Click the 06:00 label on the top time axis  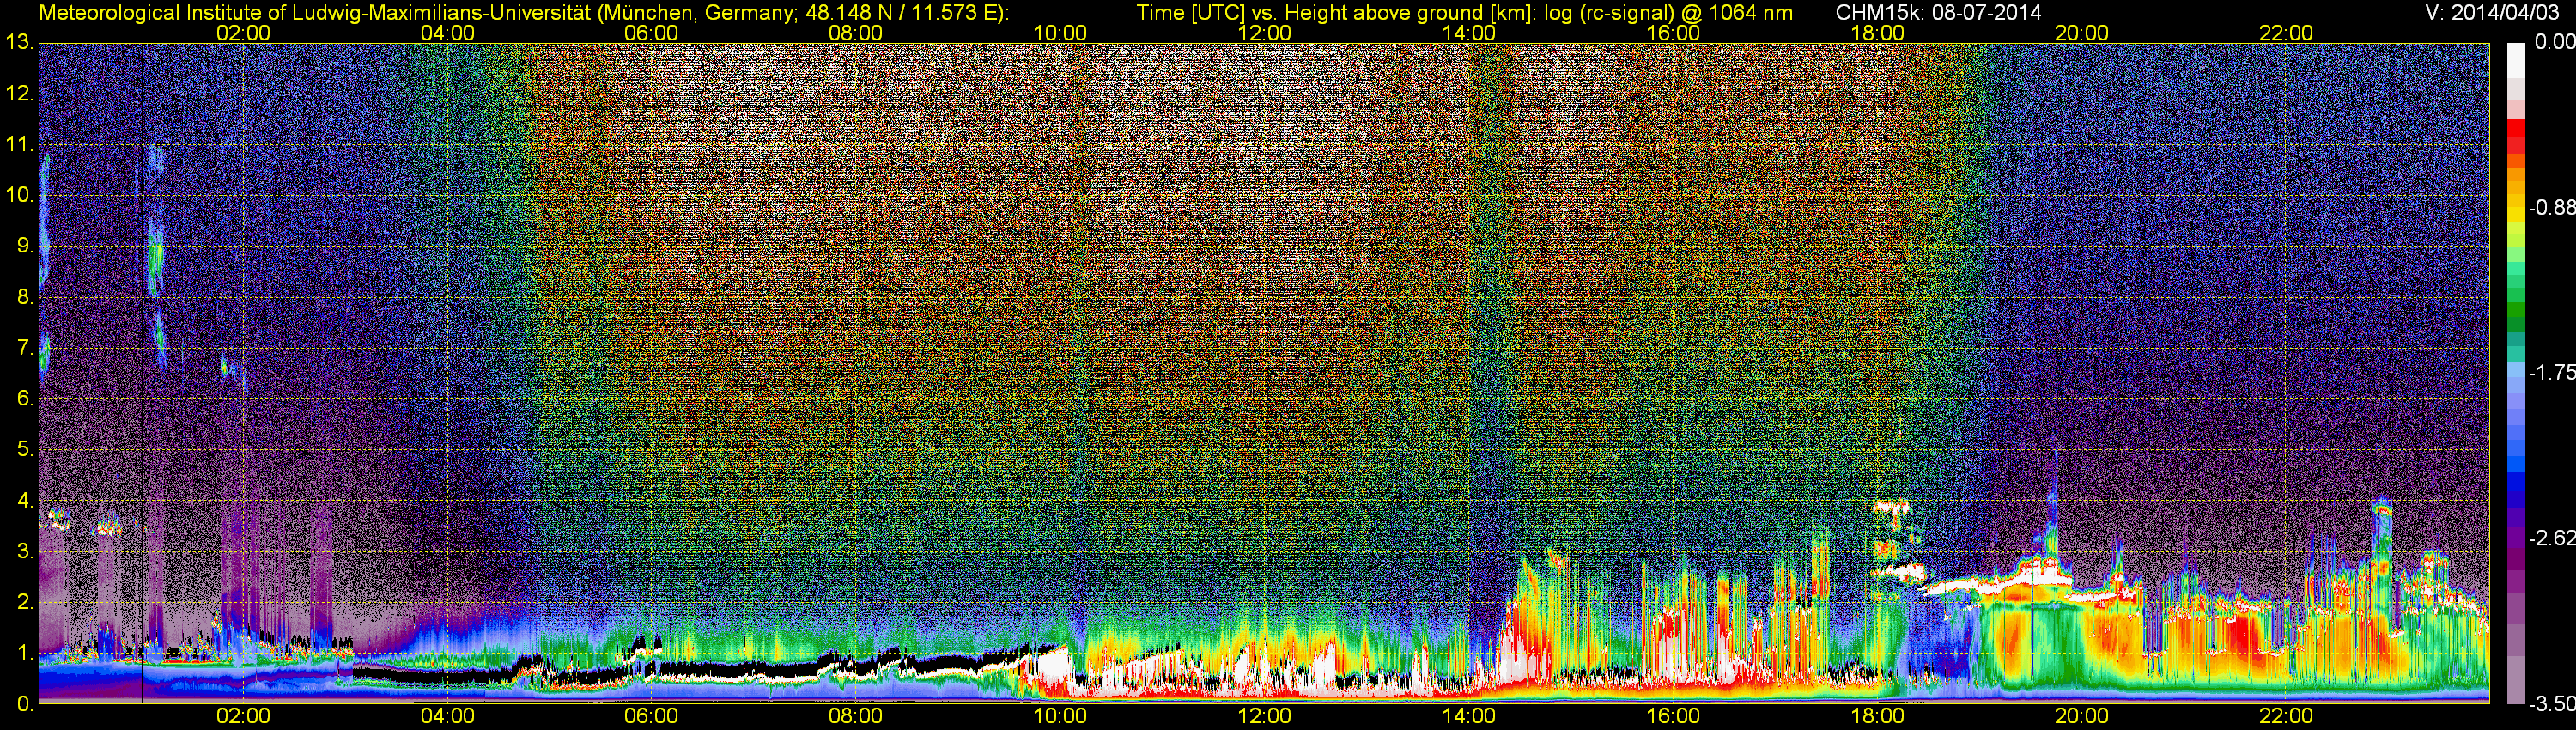click(x=651, y=33)
